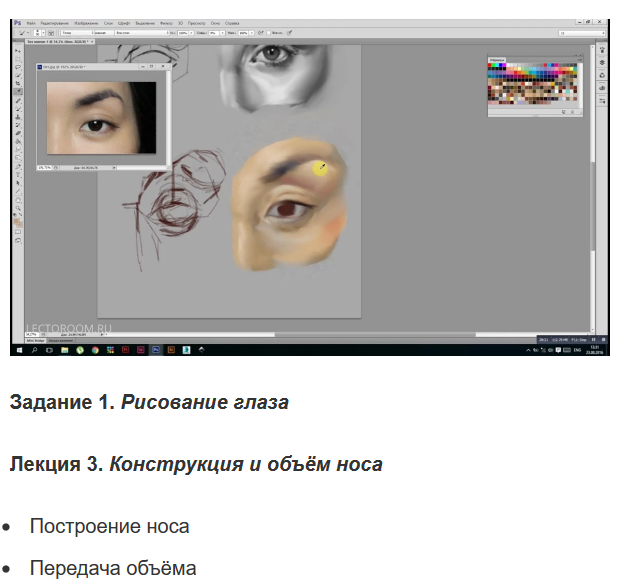Select the Eraser tool

(18, 133)
